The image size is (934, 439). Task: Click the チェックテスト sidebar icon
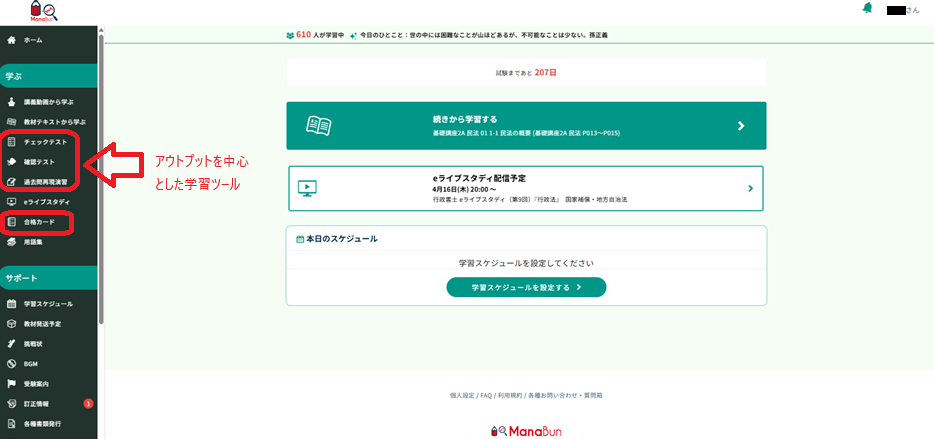(11, 142)
